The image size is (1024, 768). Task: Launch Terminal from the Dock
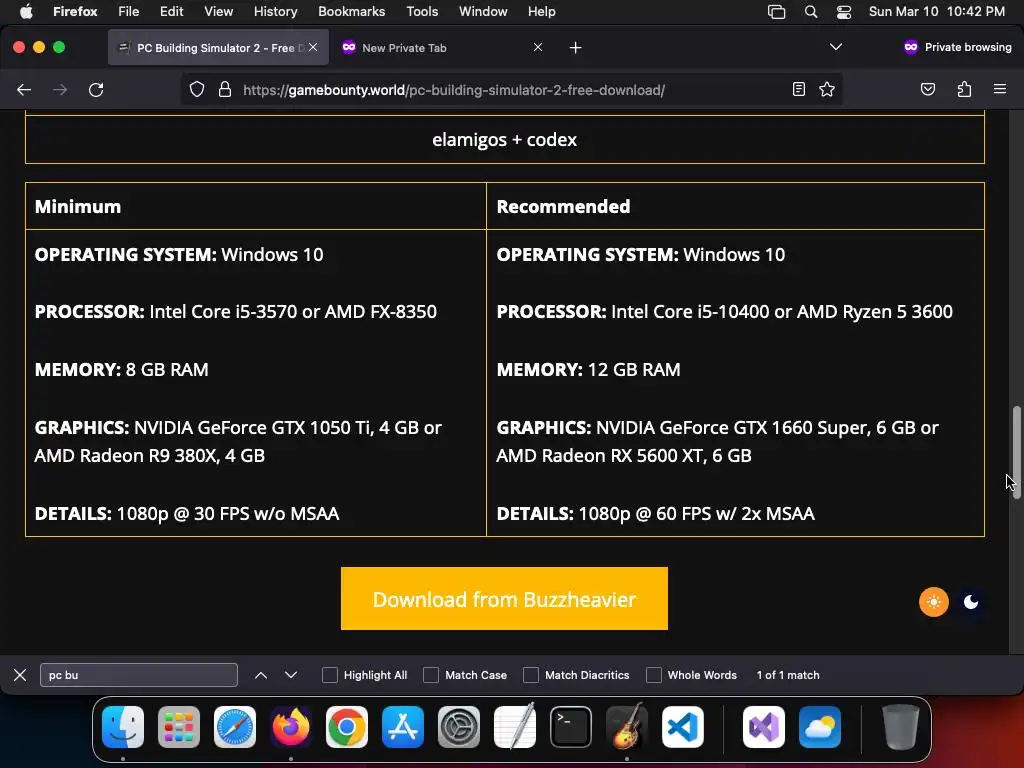point(571,726)
